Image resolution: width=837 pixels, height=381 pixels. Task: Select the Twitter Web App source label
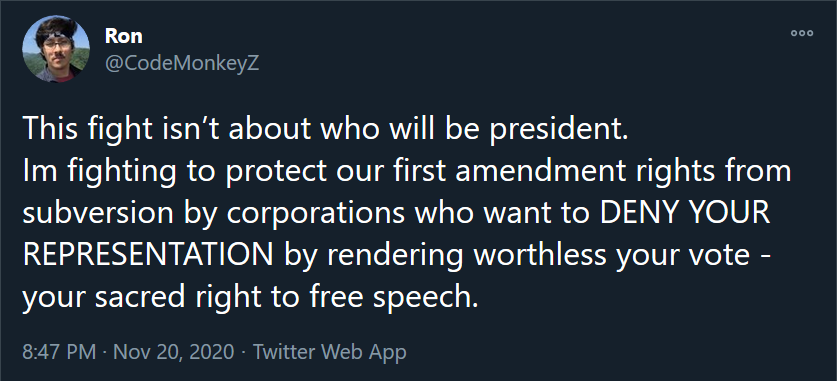point(329,352)
